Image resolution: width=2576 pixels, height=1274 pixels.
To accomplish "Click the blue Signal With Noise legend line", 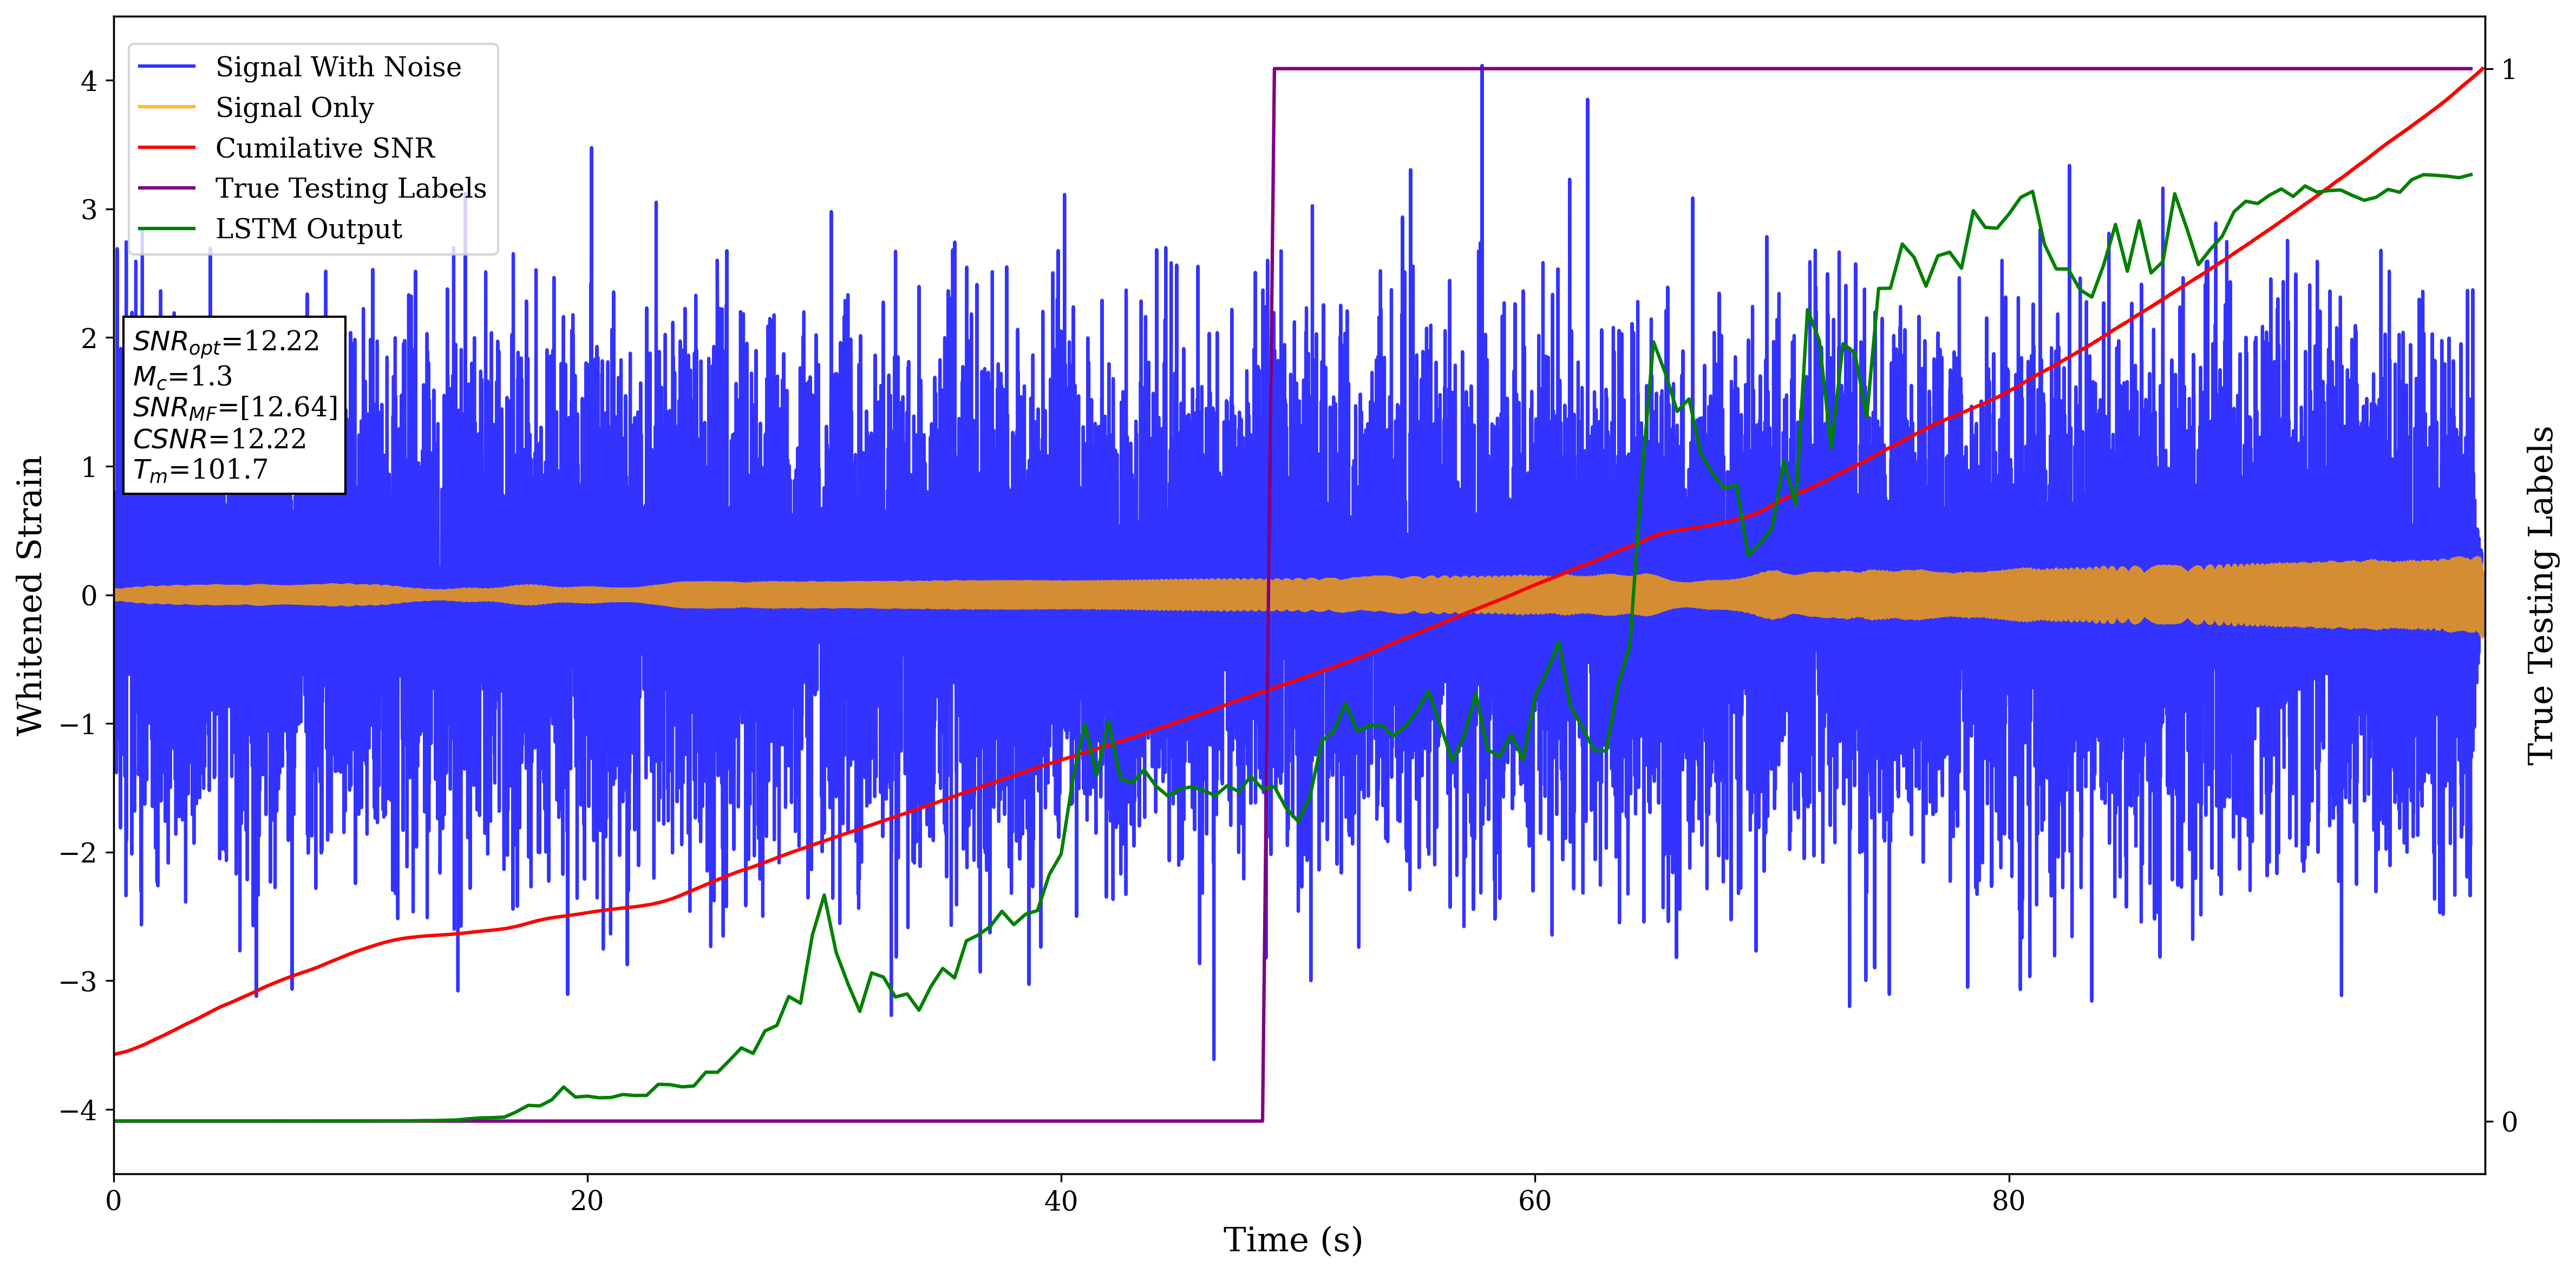I will [166, 67].
